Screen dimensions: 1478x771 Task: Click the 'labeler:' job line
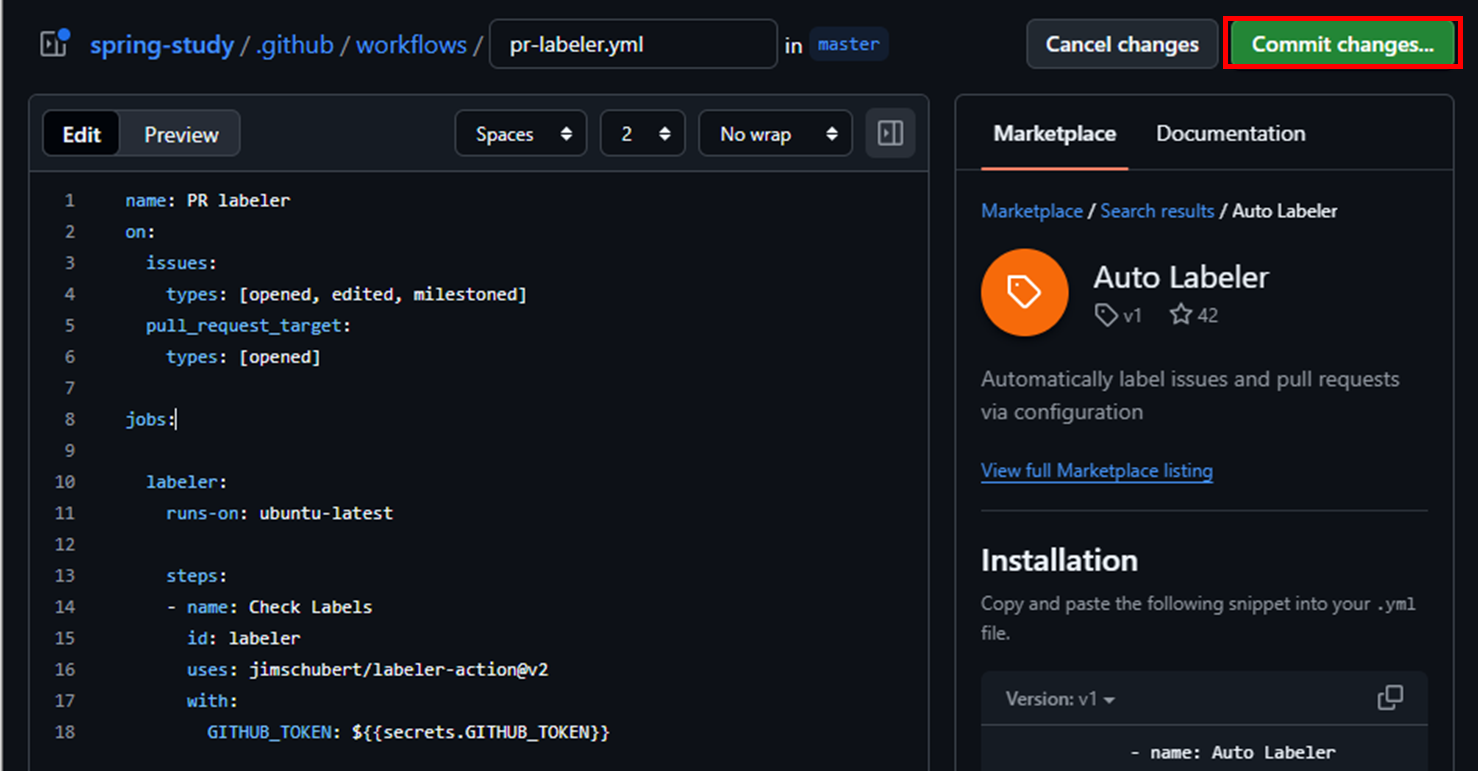186,482
